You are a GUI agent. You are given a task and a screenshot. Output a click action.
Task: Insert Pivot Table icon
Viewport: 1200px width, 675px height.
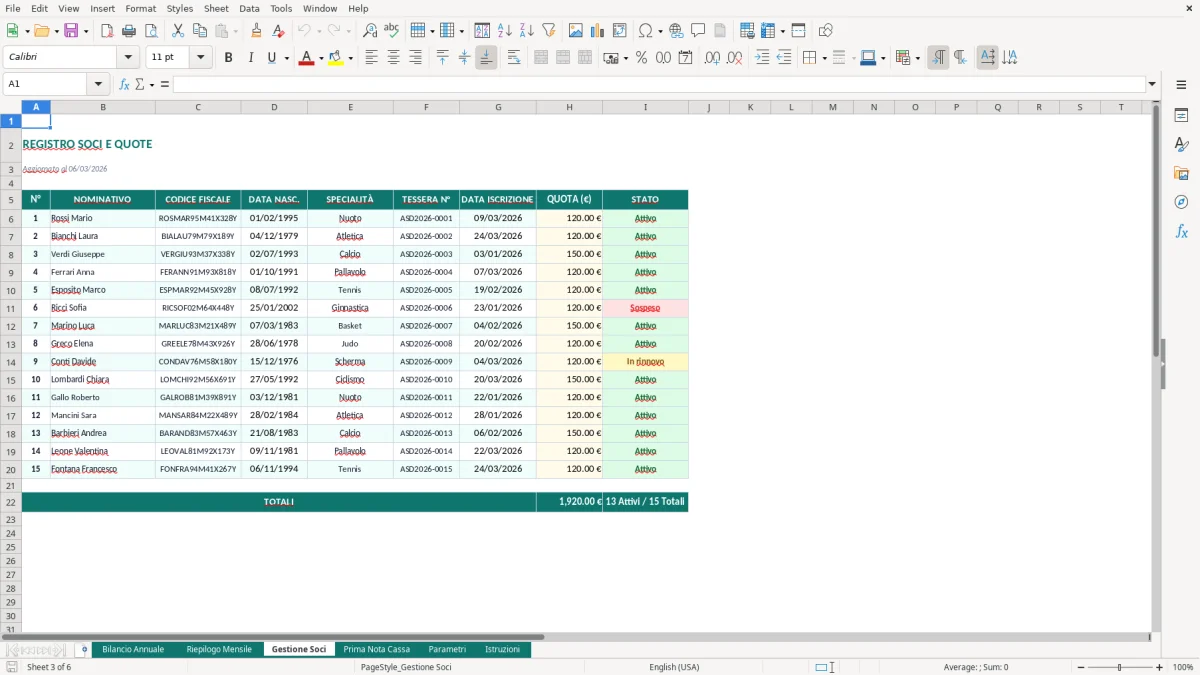[x=619, y=31]
